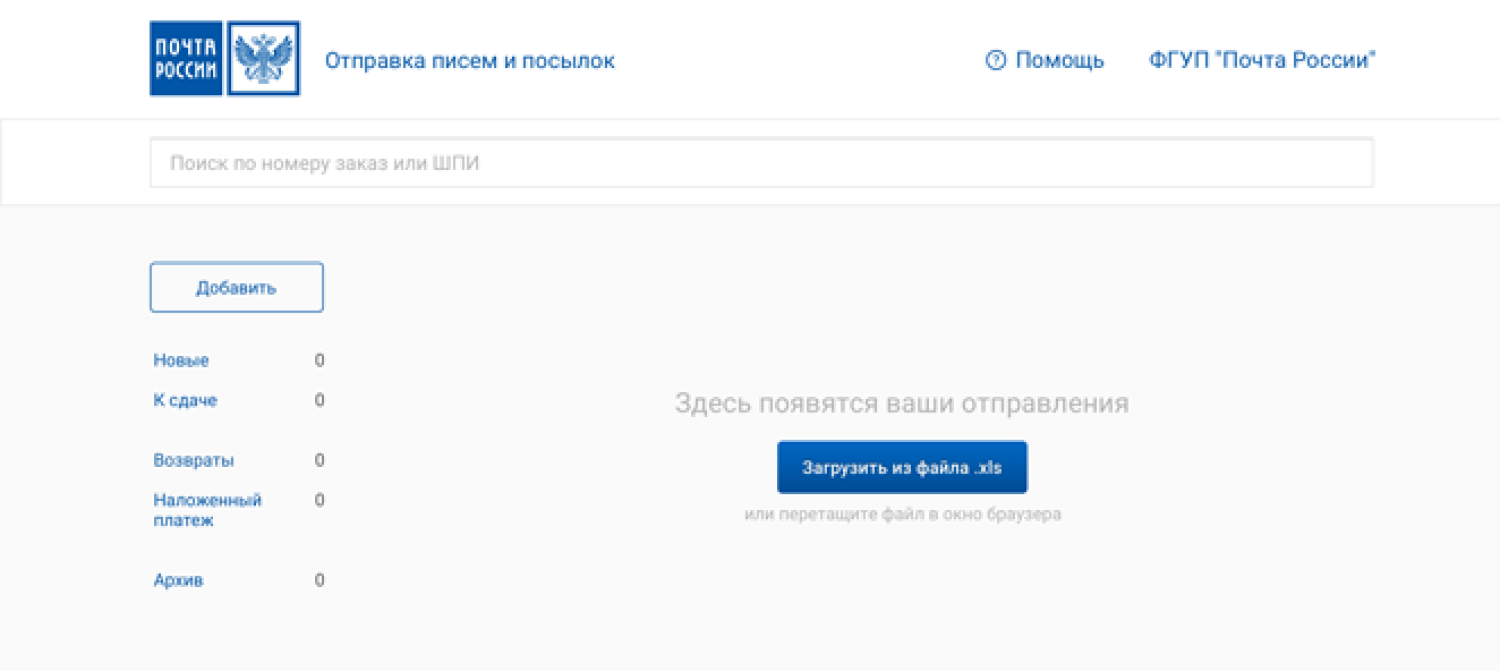
Task: Click the zero counter beside Возвраты
Action: (319, 461)
